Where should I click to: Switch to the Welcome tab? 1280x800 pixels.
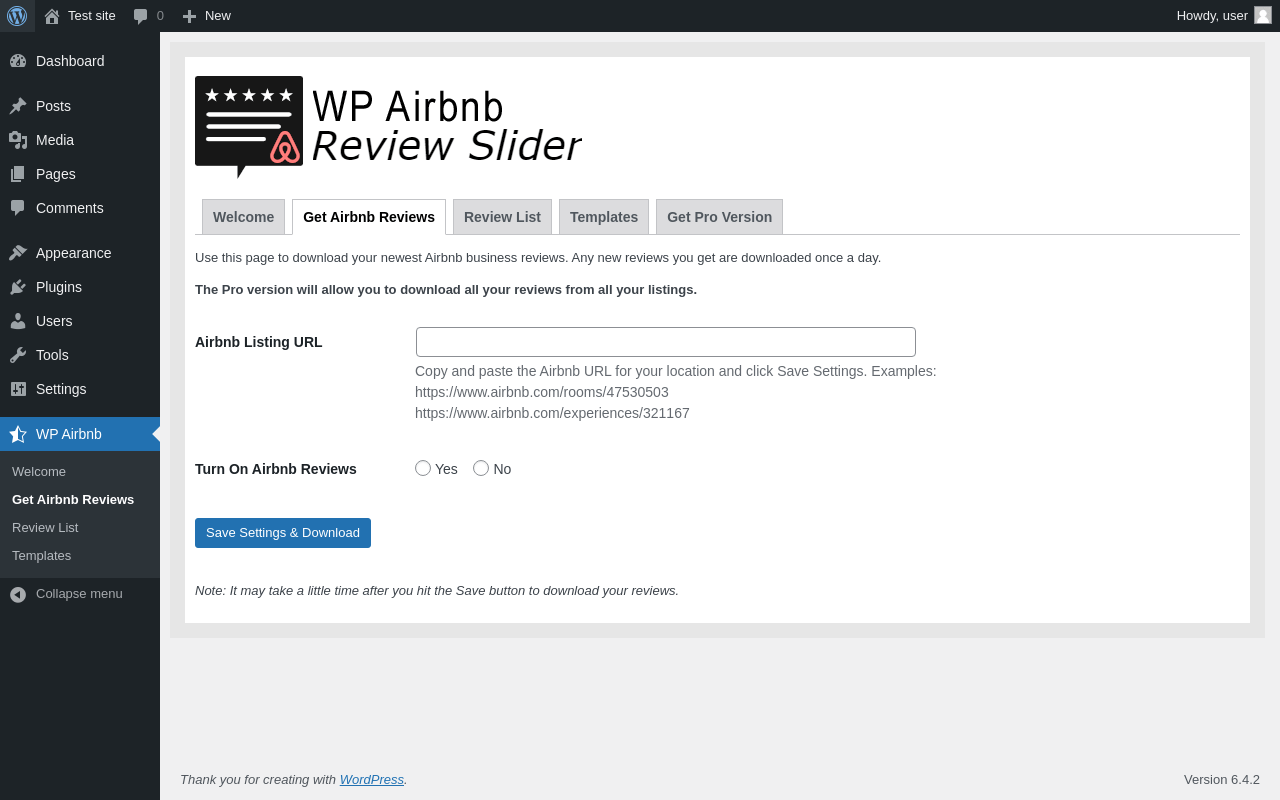pos(243,217)
